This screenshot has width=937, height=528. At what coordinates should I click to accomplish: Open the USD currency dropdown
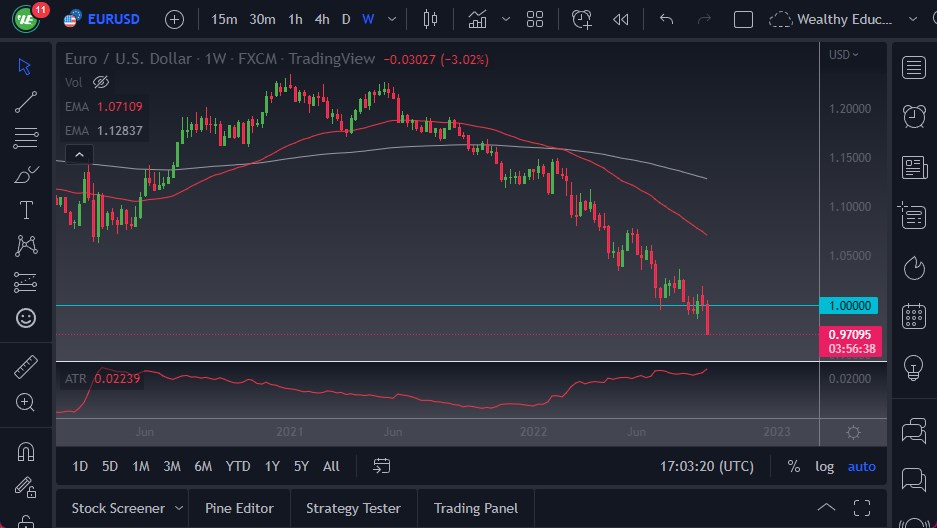pos(844,55)
